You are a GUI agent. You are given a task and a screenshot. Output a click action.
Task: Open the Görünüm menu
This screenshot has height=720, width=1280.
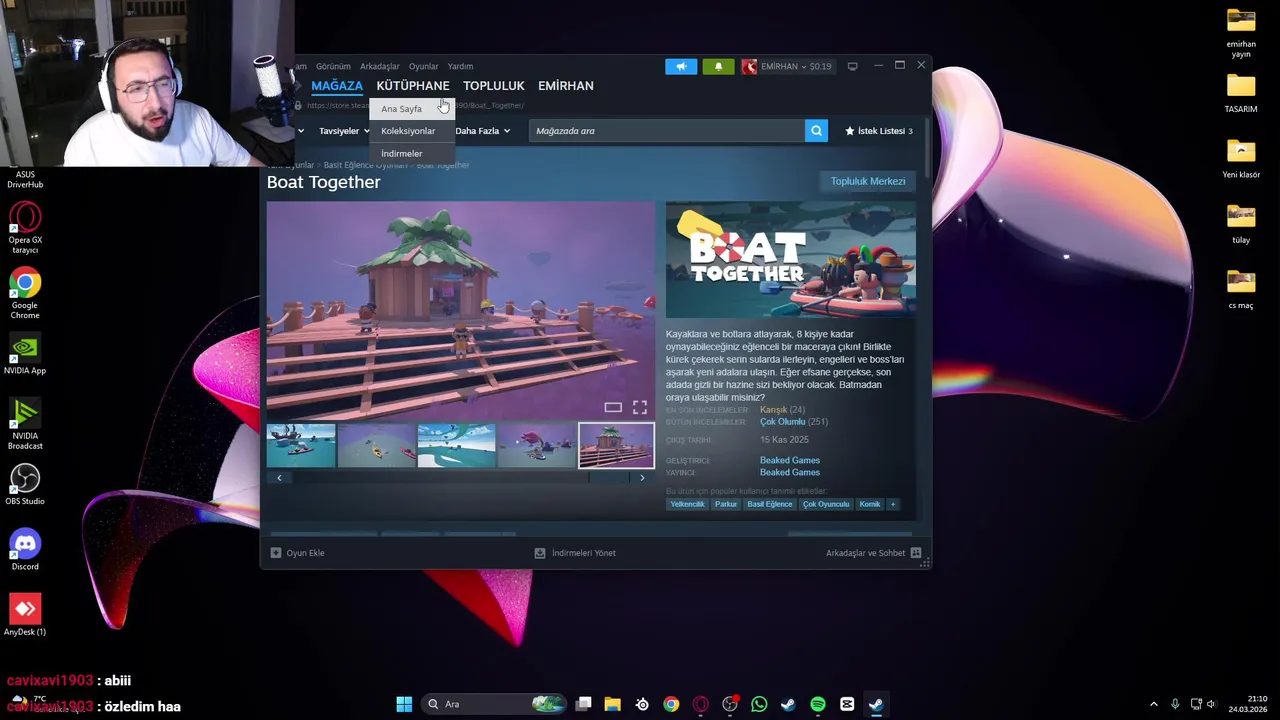[333, 67]
